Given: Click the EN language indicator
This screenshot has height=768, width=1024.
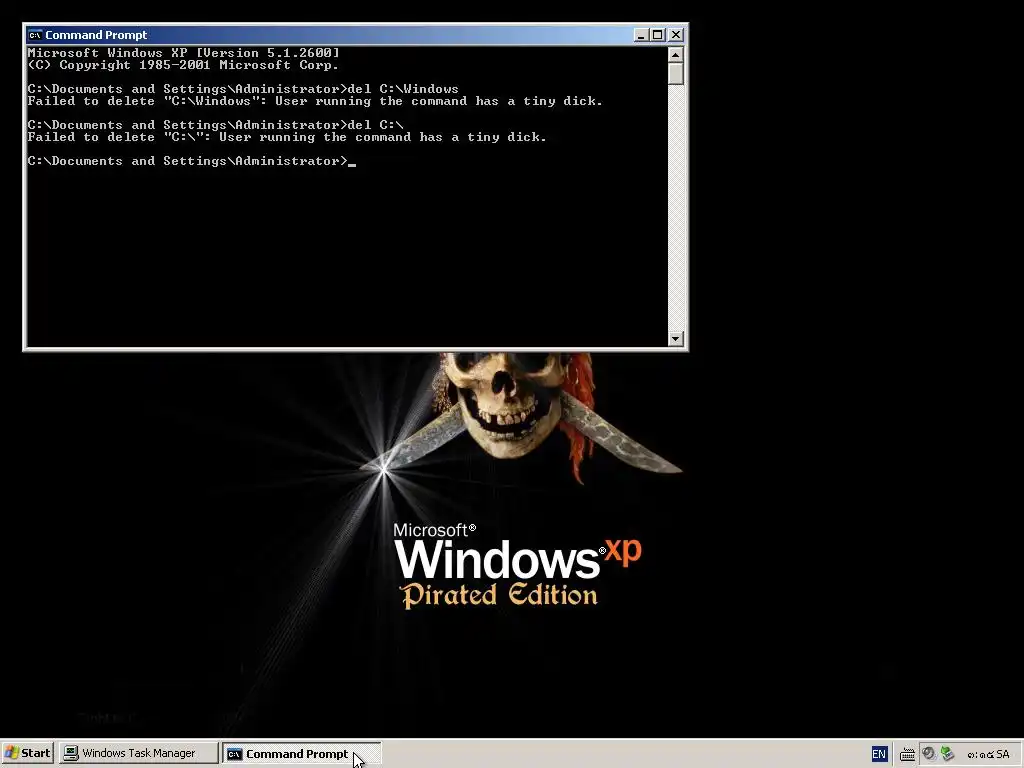Looking at the screenshot, I should coord(879,754).
